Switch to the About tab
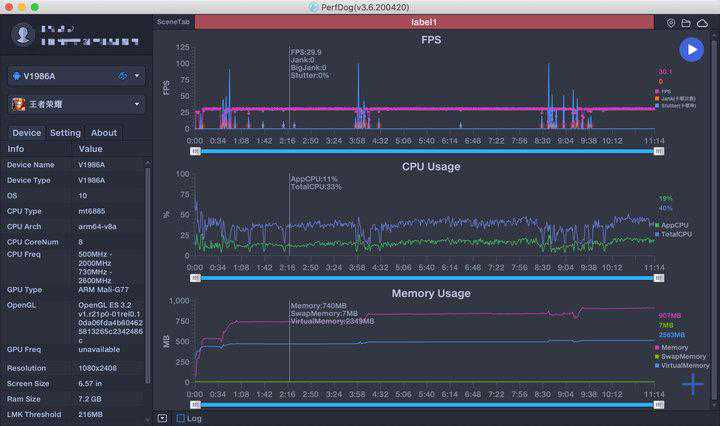The width and height of the screenshot is (720, 426). click(104, 132)
